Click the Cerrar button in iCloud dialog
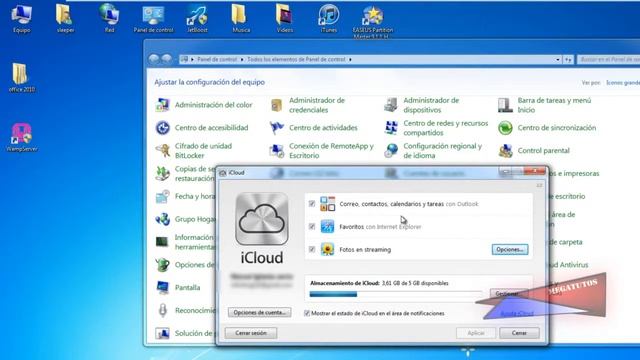The height and width of the screenshot is (360, 640). click(x=519, y=333)
